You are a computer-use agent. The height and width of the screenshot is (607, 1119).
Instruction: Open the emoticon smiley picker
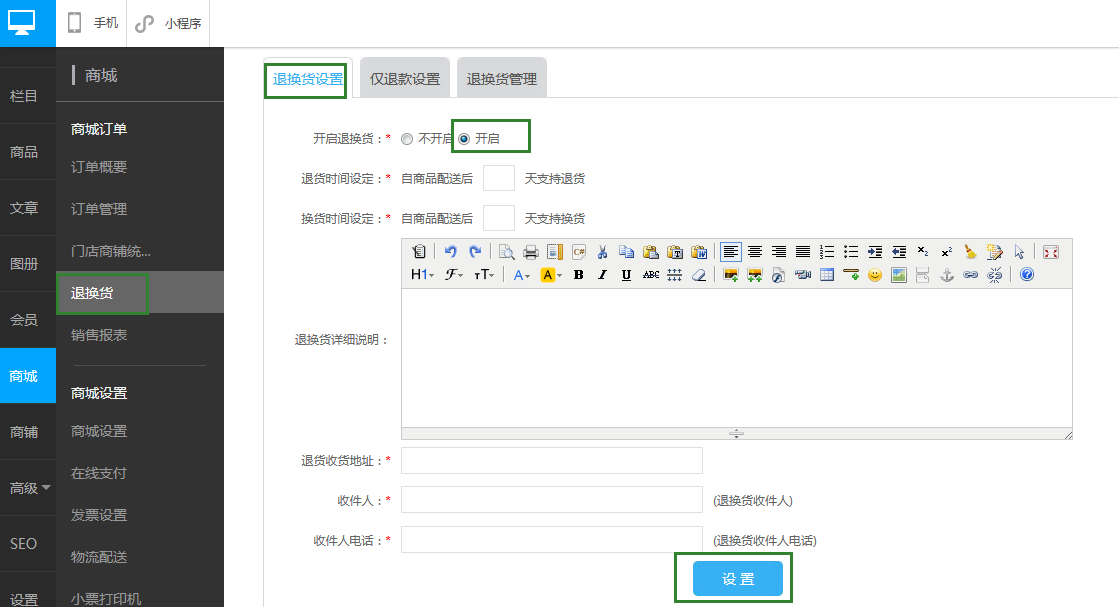(875, 275)
